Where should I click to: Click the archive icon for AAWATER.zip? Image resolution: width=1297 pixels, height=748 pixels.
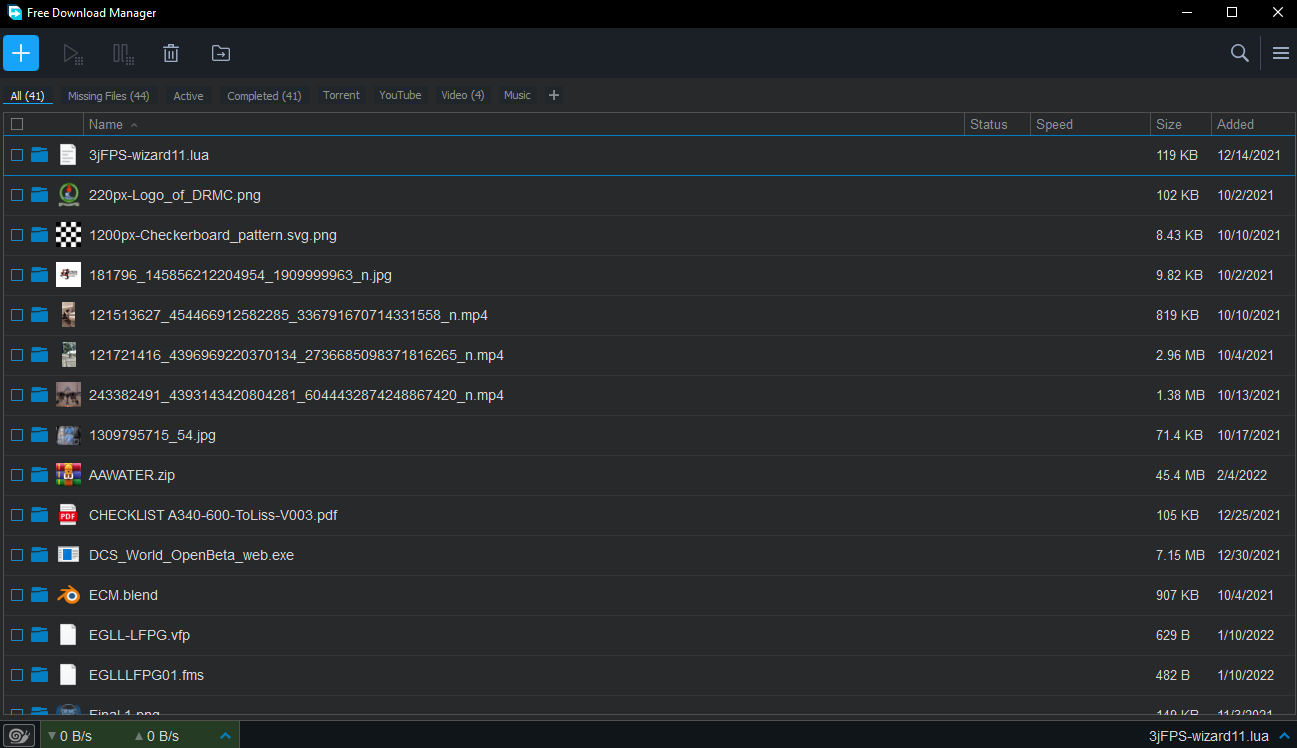tap(68, 475)
